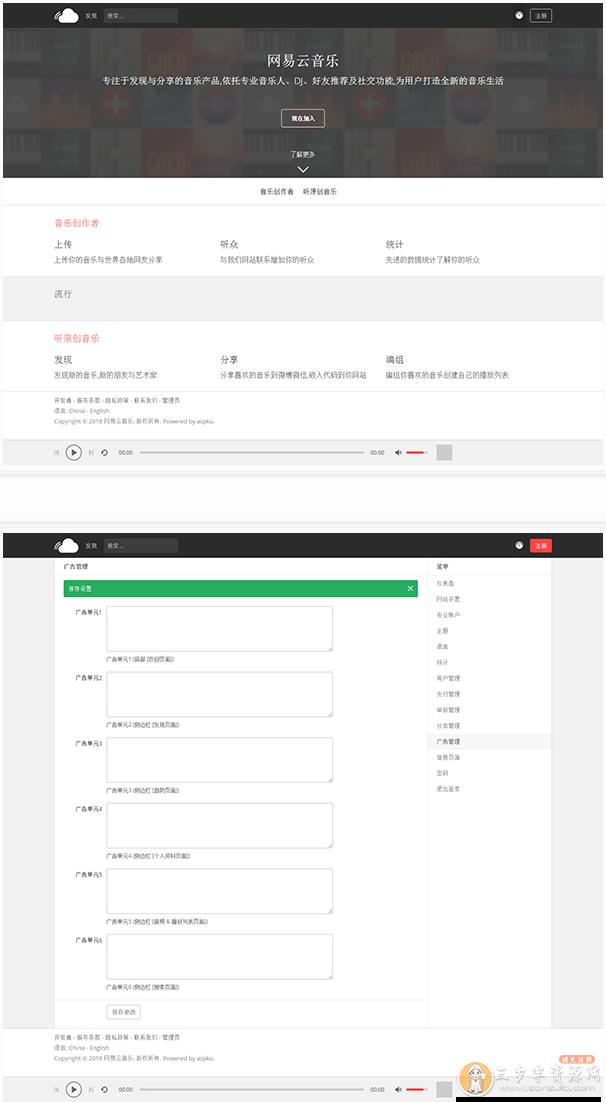Mute audio with the landing page speaker icon

(x=398, y=453)
